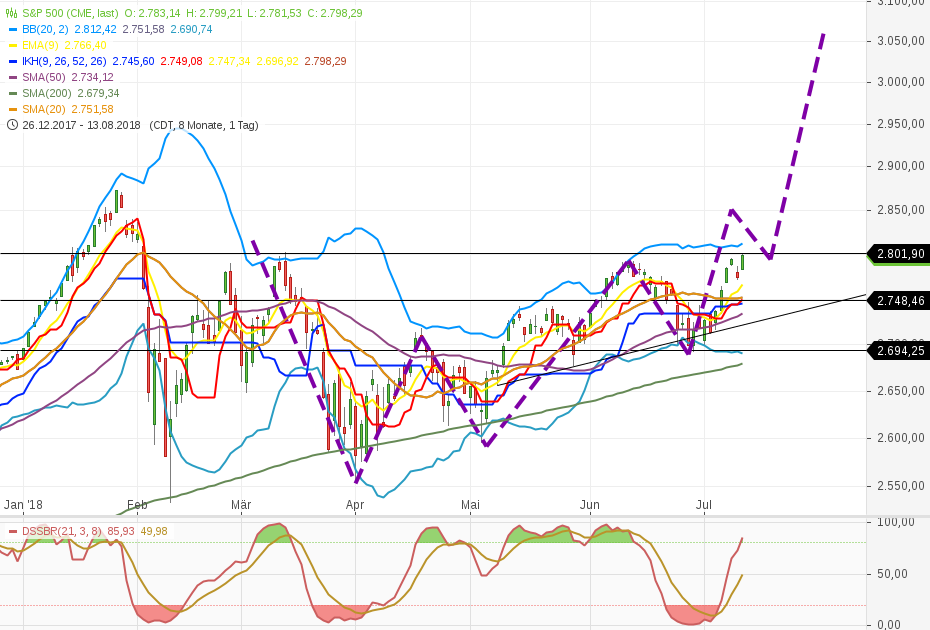Click the purple SMA(50) line icon

point(14,76)
